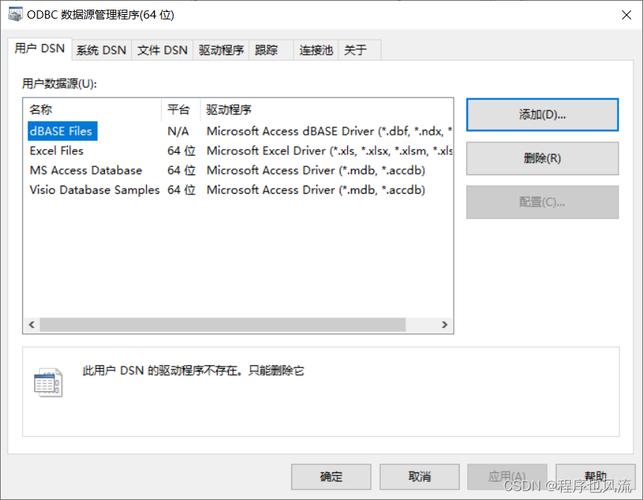Open the 连接池 tab
643x500 pixels.
click(316, 50)
